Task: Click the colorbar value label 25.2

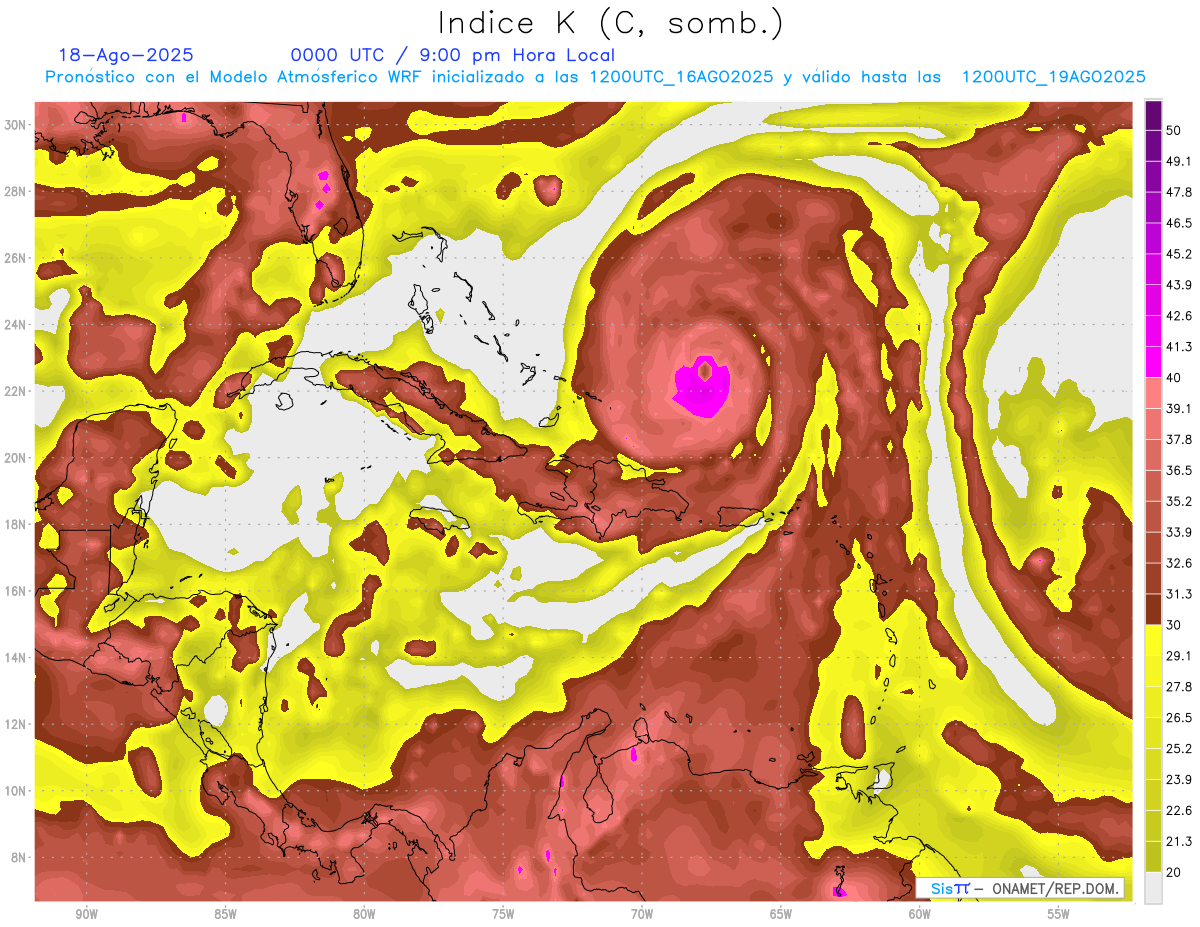Action: pyautogui.click(x=1179, y=749)
